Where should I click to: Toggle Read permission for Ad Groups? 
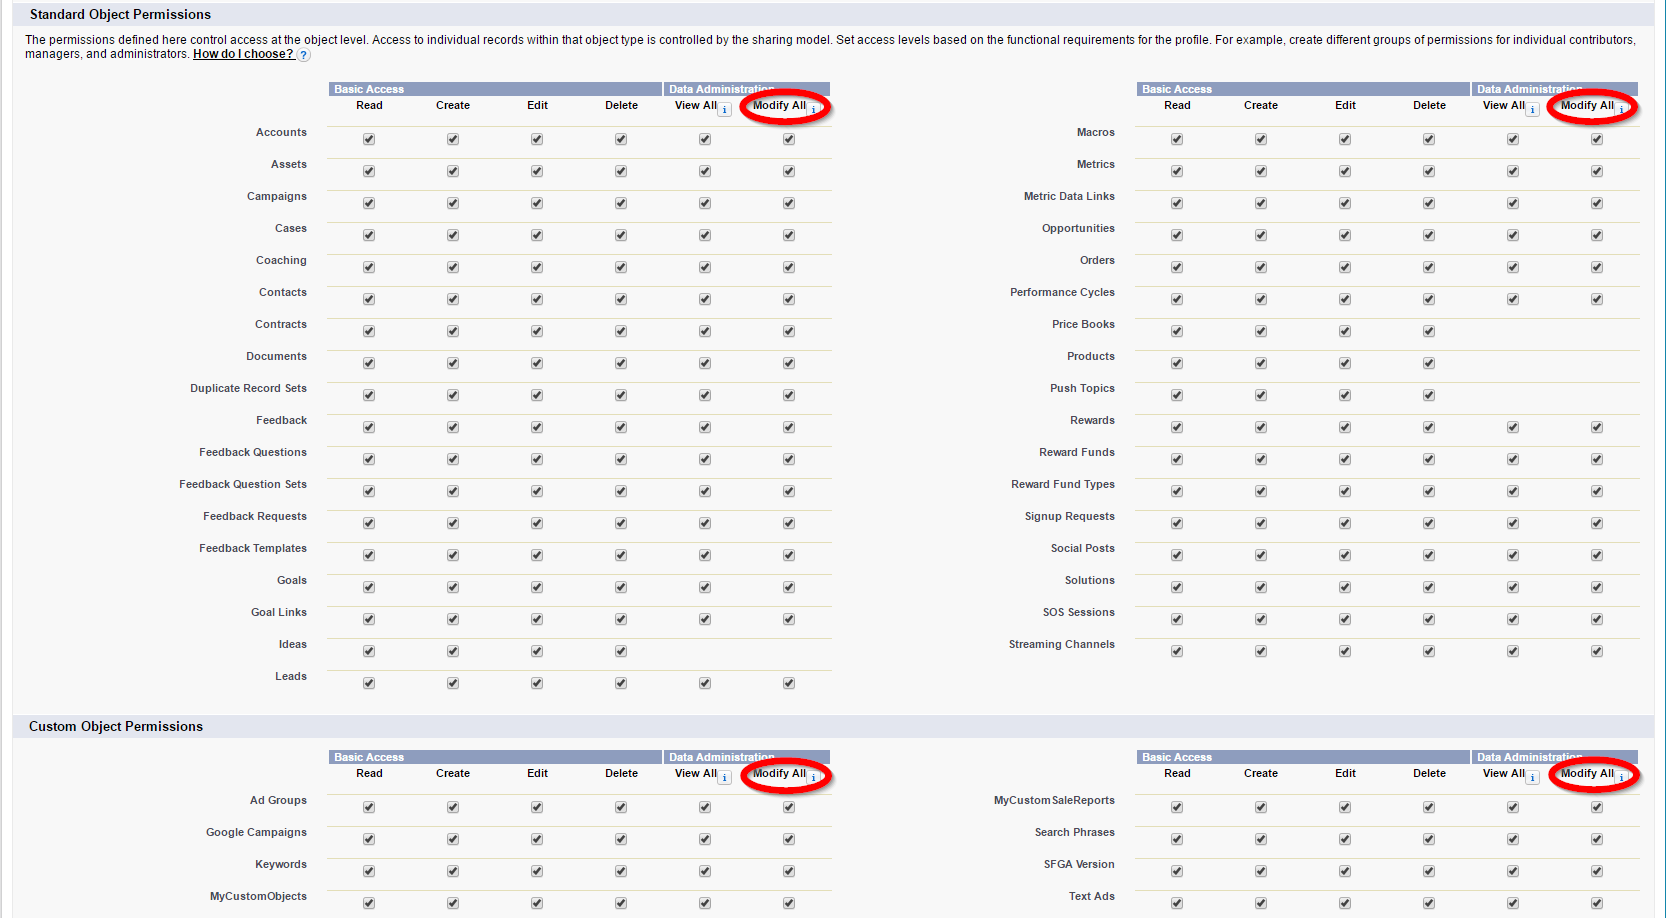pos(369,807)
